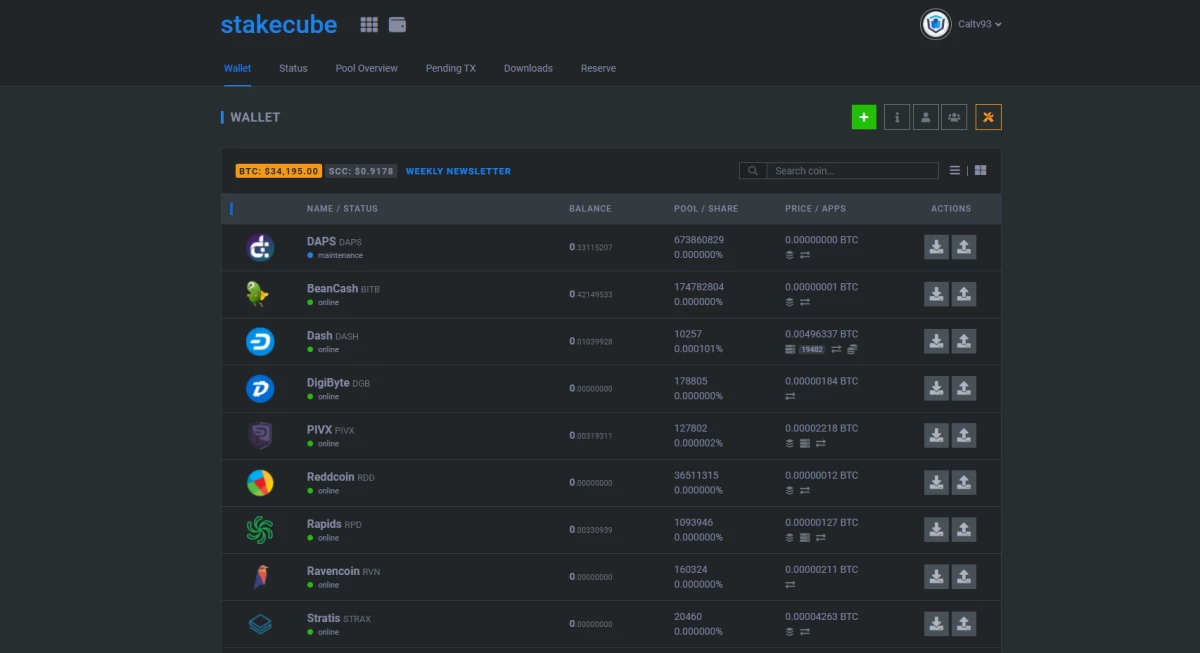Click the orange tools icon button
The width and height of the screenshot is (1200, 653).
click(x=989, y=117)
